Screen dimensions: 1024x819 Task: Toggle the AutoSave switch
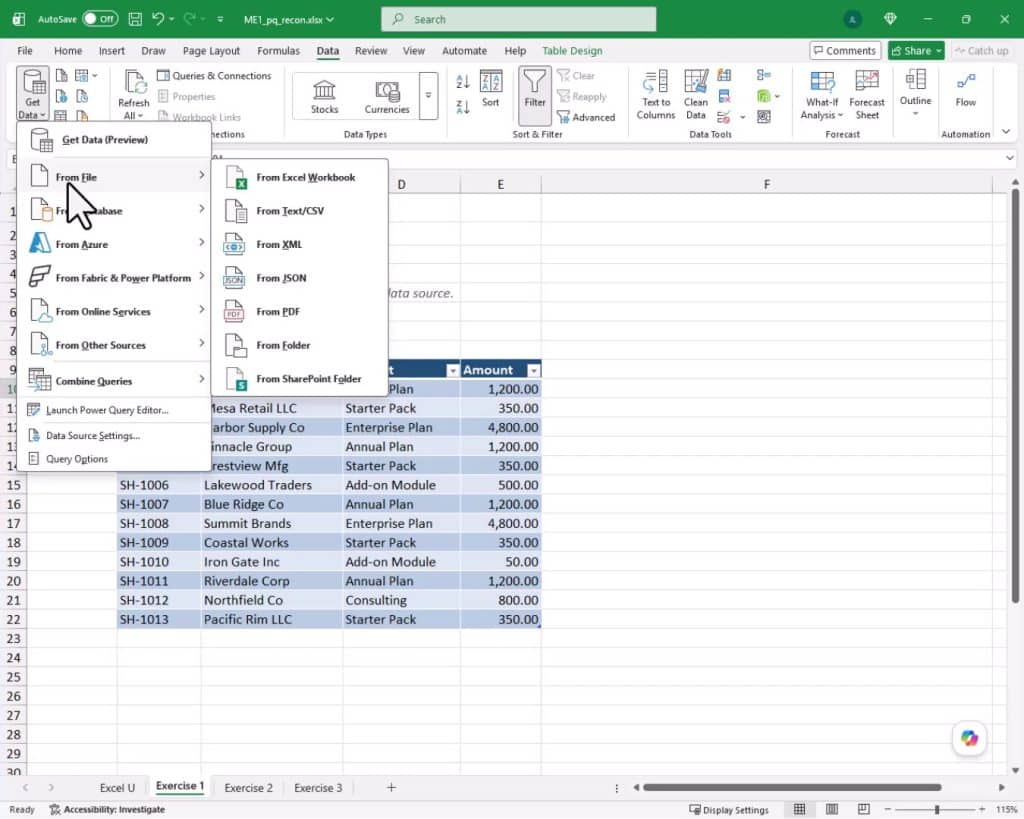tap(99, 19)
